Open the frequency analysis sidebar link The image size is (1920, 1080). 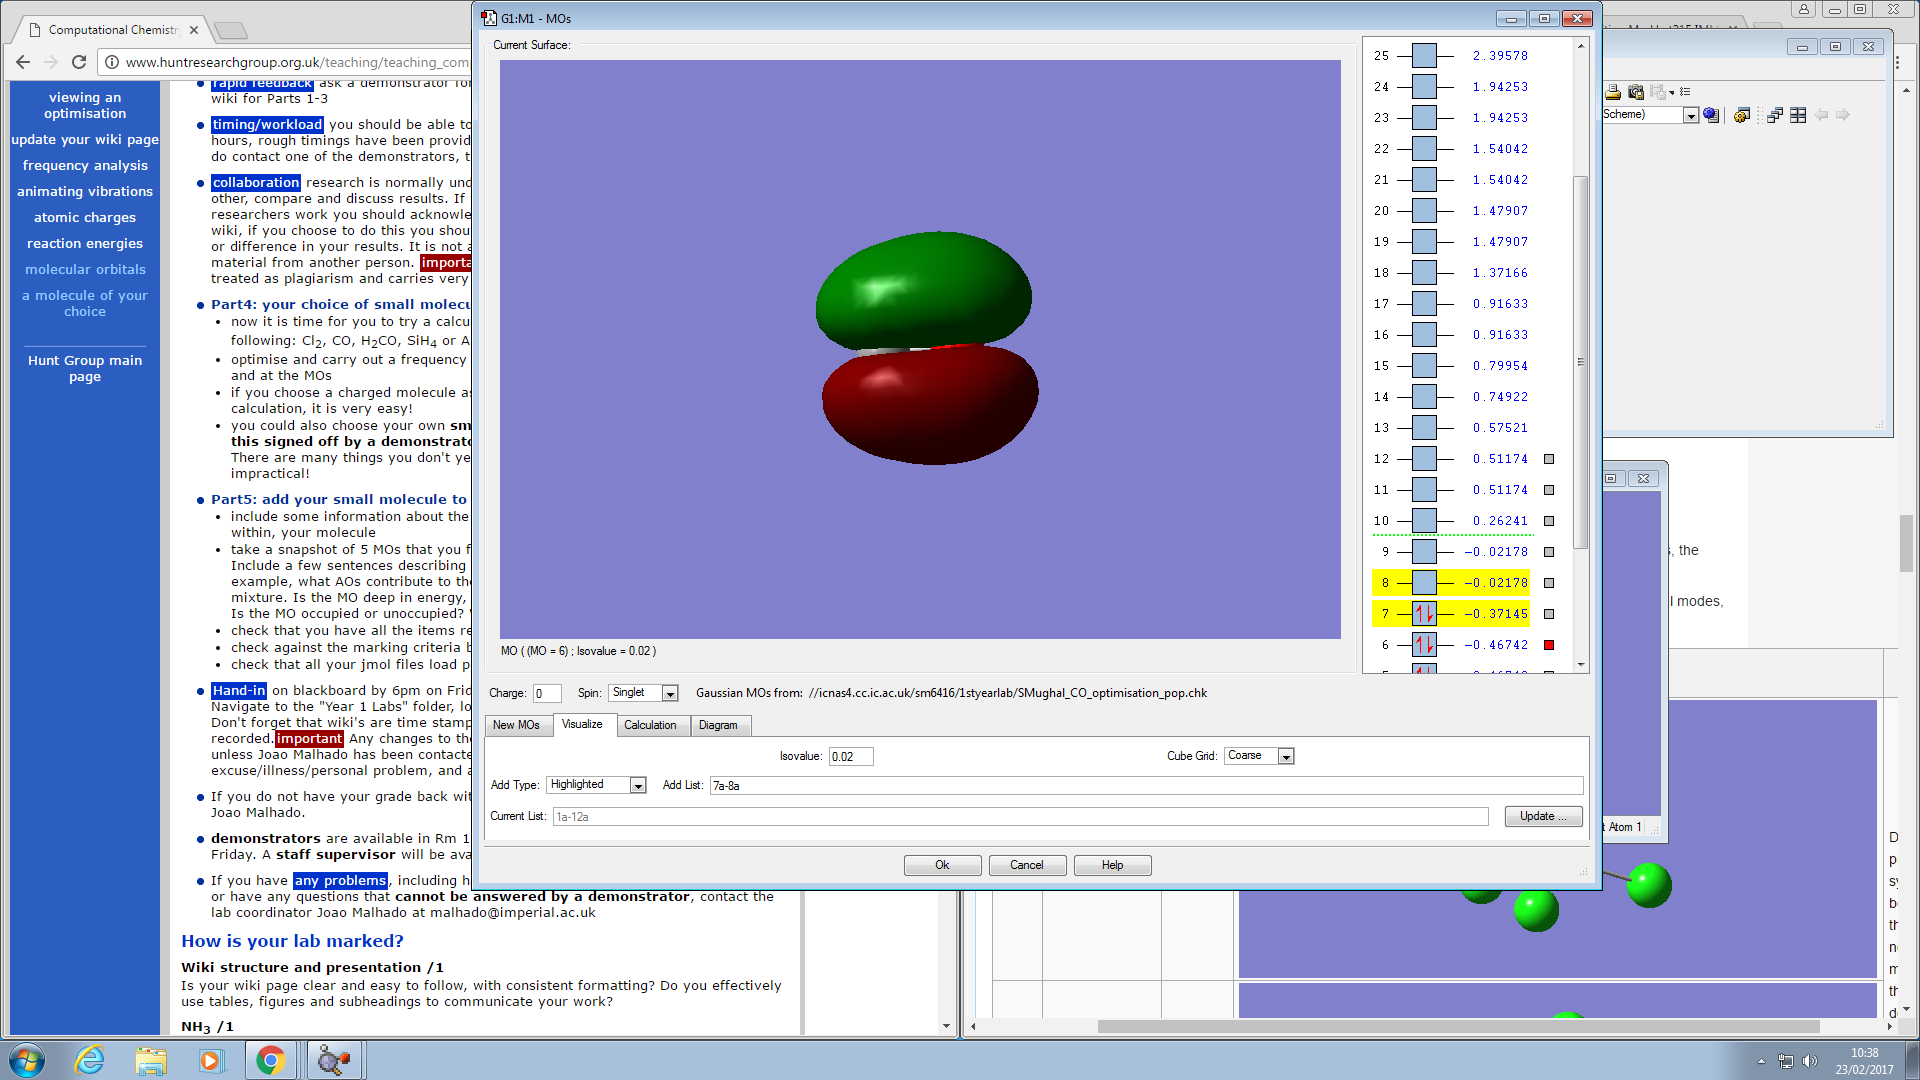(x=85, y=166)
